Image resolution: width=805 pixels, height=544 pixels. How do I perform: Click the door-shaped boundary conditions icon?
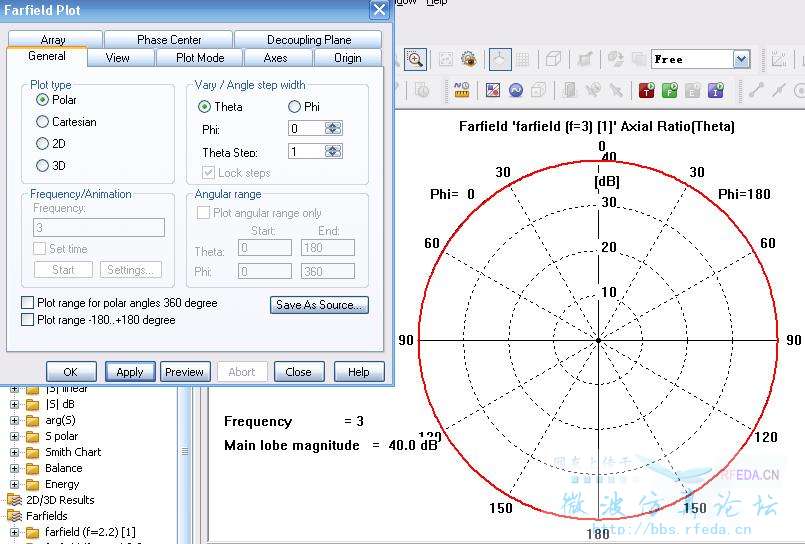coord(569,91)
